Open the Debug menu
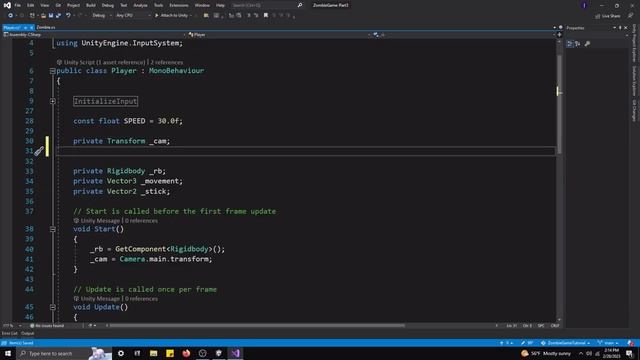Viewport: 640px width, 360px height. [x=108, y=5]
